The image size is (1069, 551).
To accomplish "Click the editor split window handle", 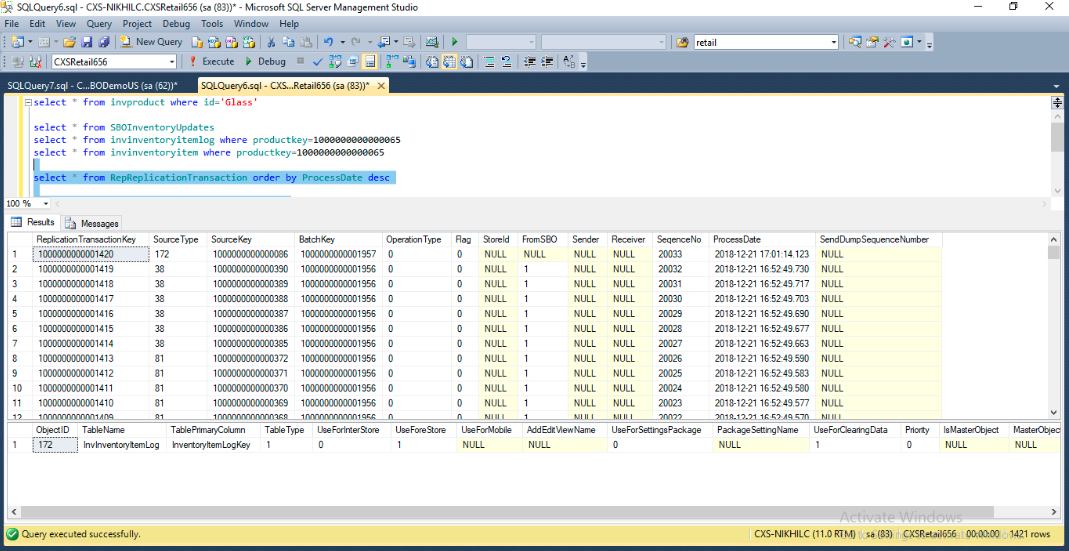I will 1057,102.
